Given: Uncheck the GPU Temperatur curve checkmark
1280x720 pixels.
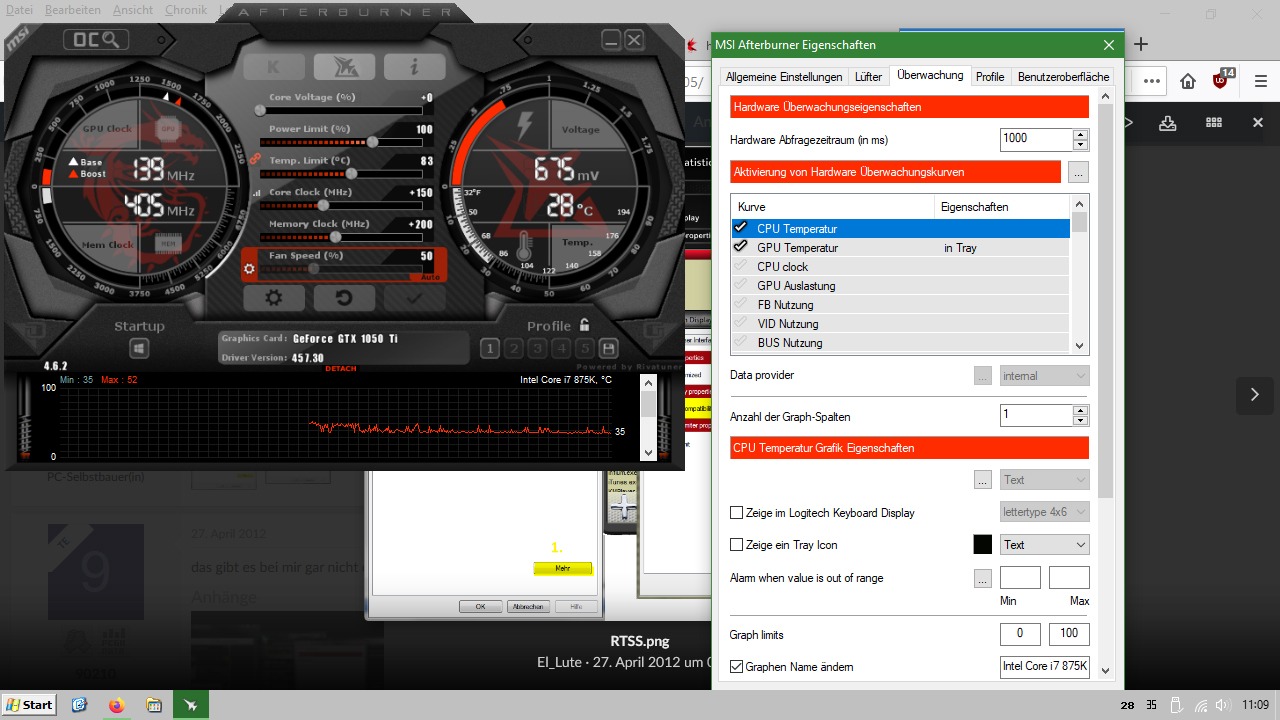Looking at the screenshot, I should (740, 247).
